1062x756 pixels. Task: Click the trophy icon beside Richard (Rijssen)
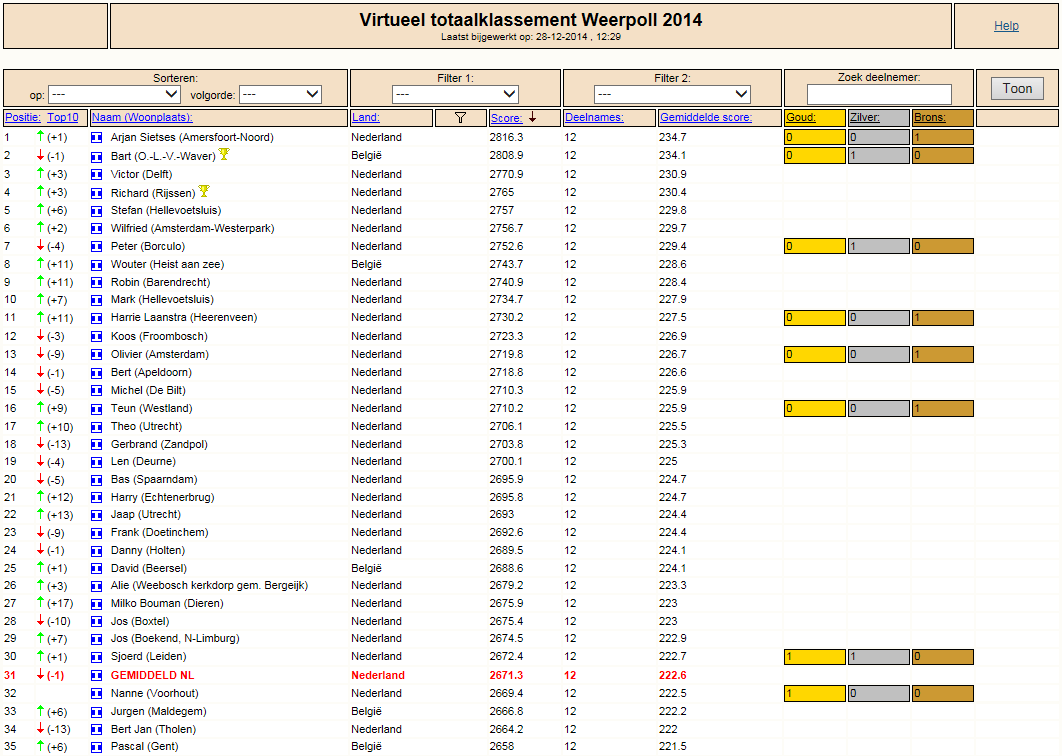point(204,191)
